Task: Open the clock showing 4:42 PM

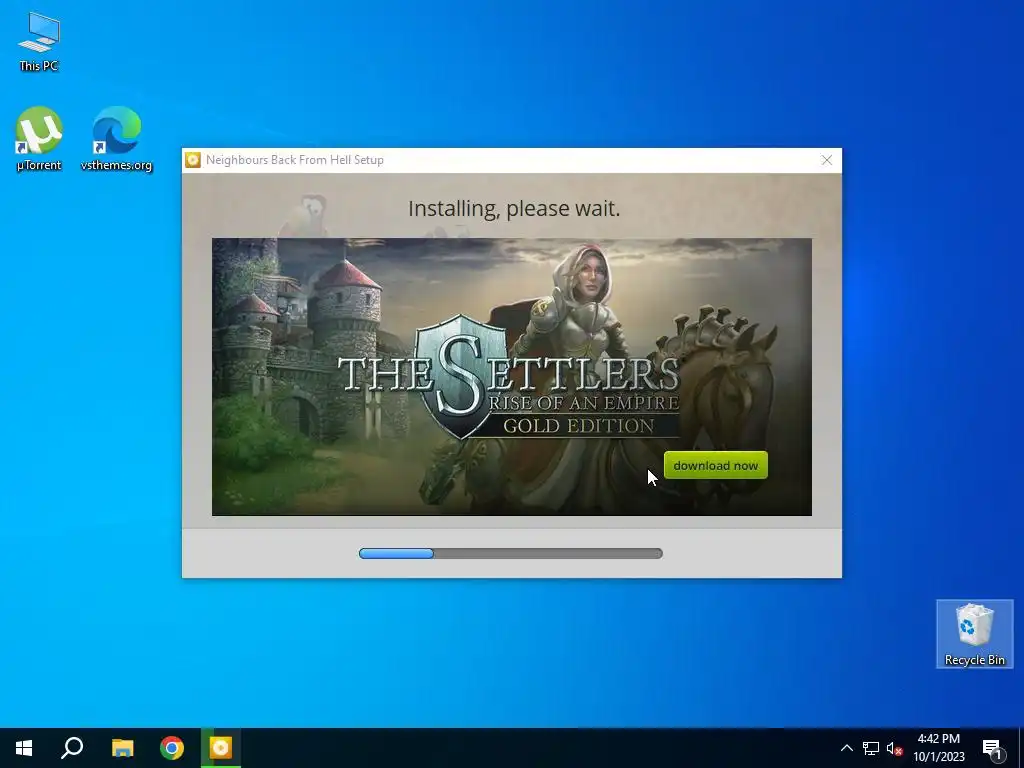Action: [x=938, y=748]
